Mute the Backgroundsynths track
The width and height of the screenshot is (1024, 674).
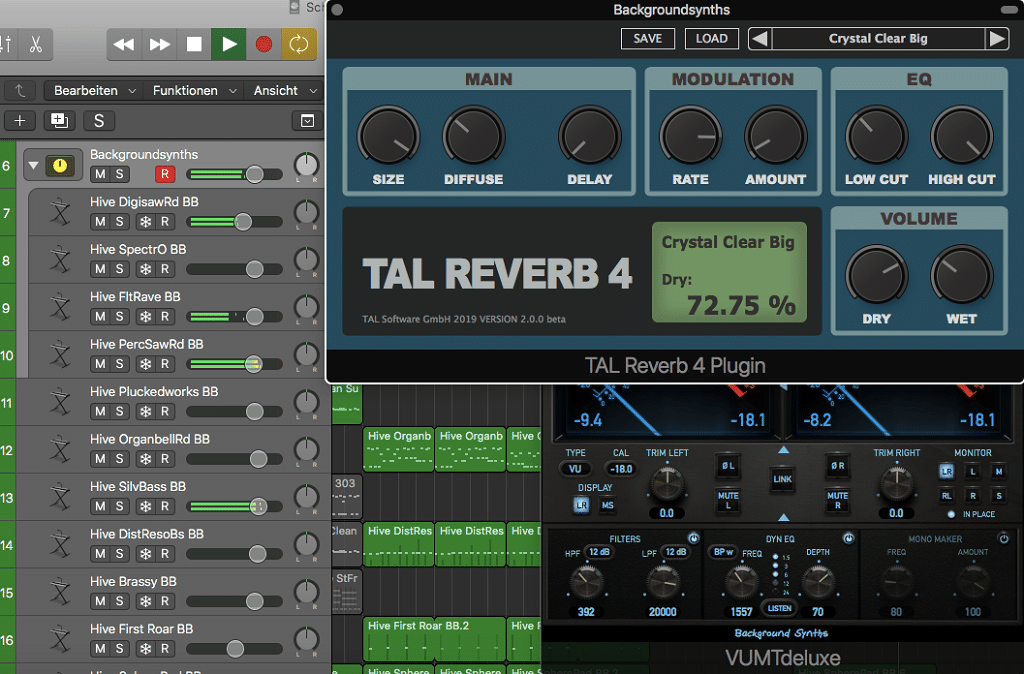point(100,174)
